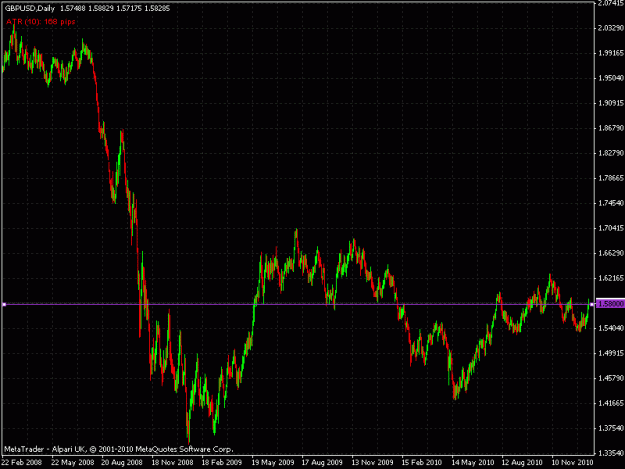The width and height of the screenshot is (625, 469).
Task: Click the 22 May 2008 date label
Action: [x=73, y=463]
